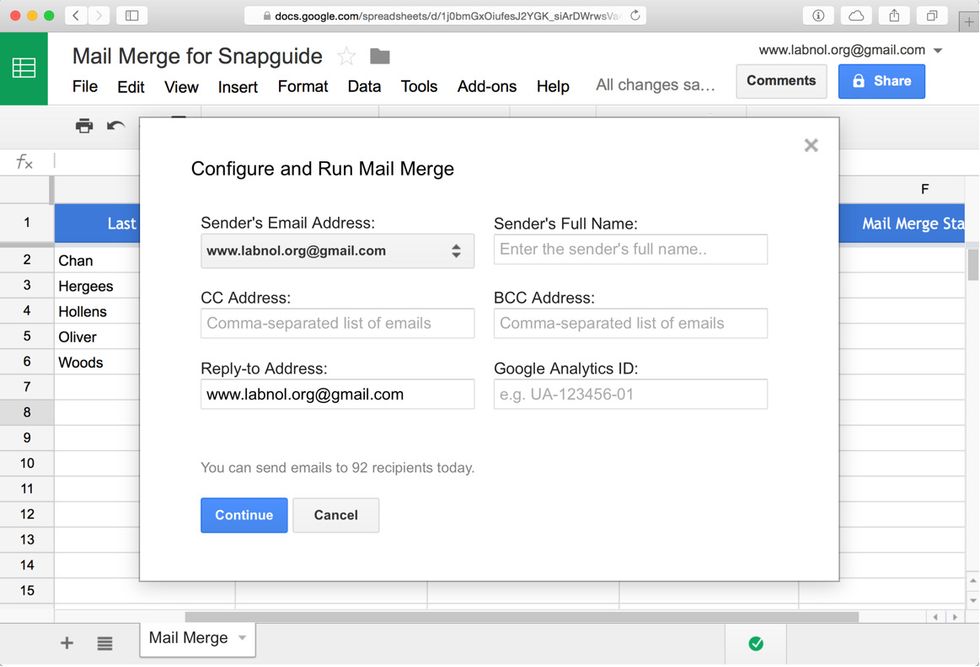Star the Mail Merge for Snapguide spreadsheet

click(345, 56)
